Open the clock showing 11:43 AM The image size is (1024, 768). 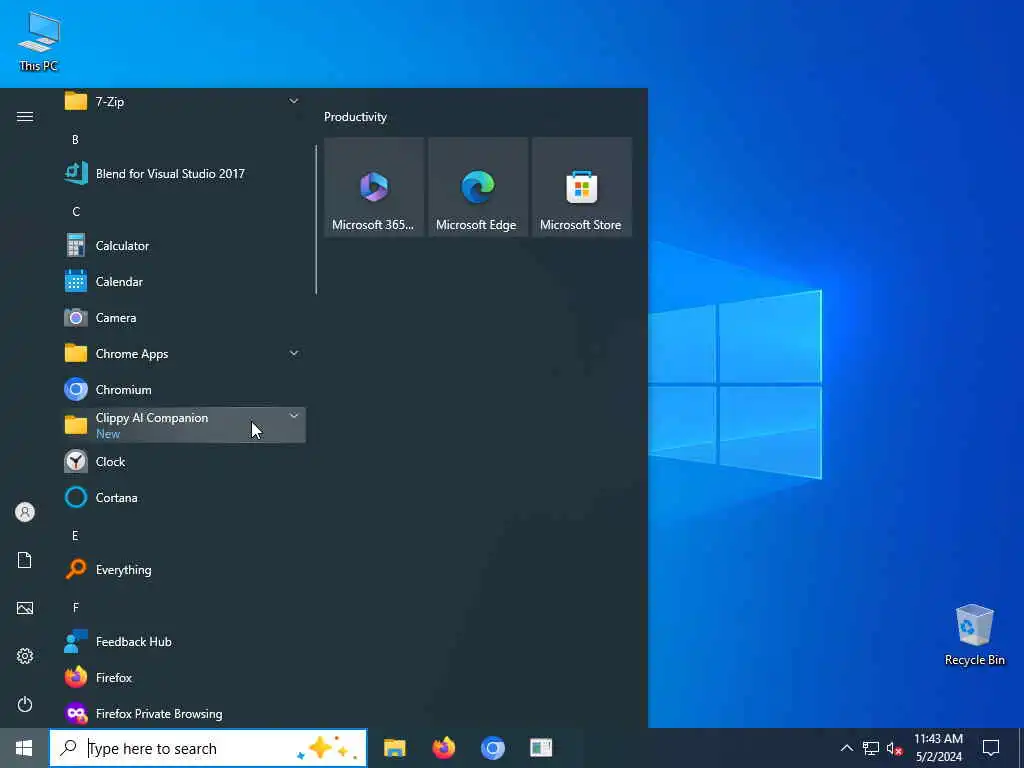coord(938,748)
